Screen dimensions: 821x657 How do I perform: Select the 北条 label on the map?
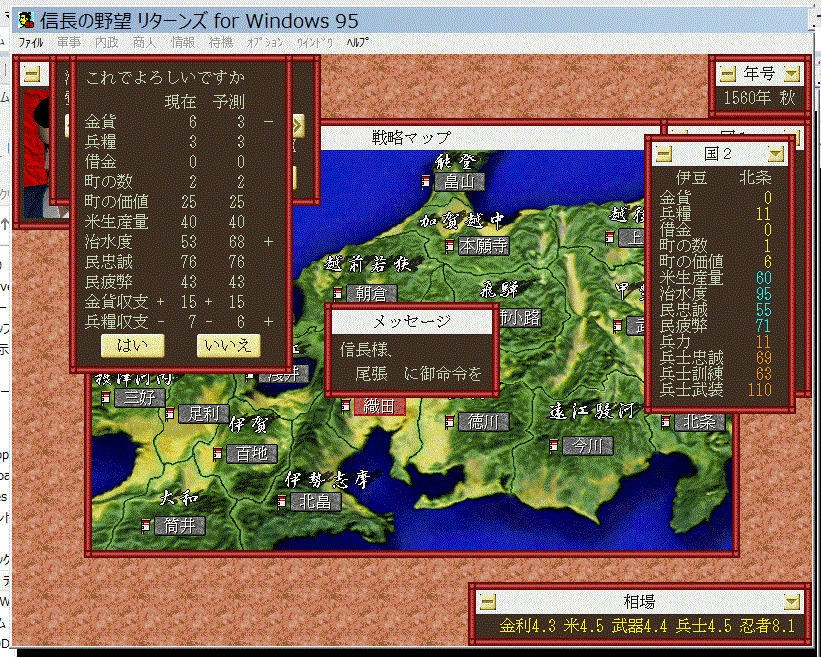pyautogui.click(x=700, y=422)
